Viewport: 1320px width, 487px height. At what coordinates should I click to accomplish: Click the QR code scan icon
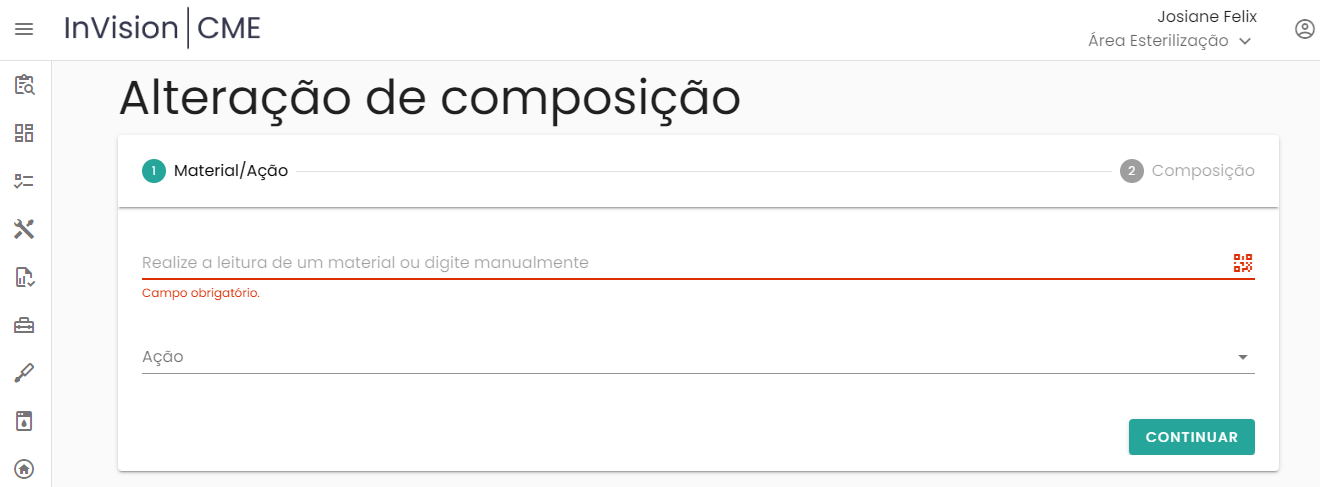1243,263
